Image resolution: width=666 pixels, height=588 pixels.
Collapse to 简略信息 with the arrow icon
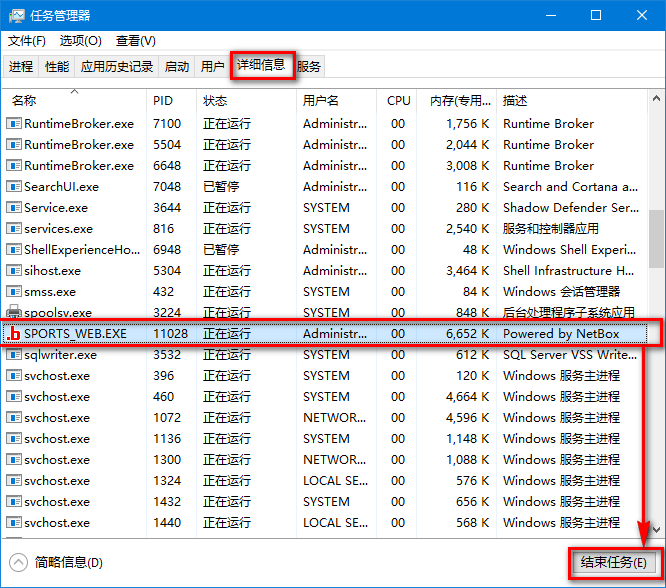[x=18, y=563]
